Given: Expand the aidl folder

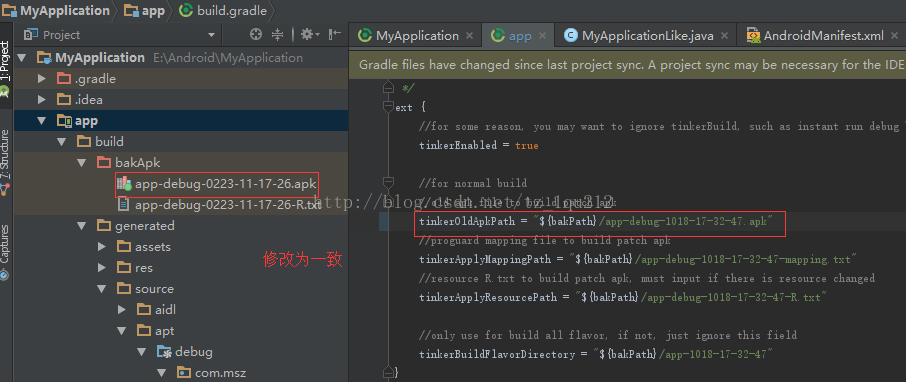Looking at the screenshot, I should [122, 310].
